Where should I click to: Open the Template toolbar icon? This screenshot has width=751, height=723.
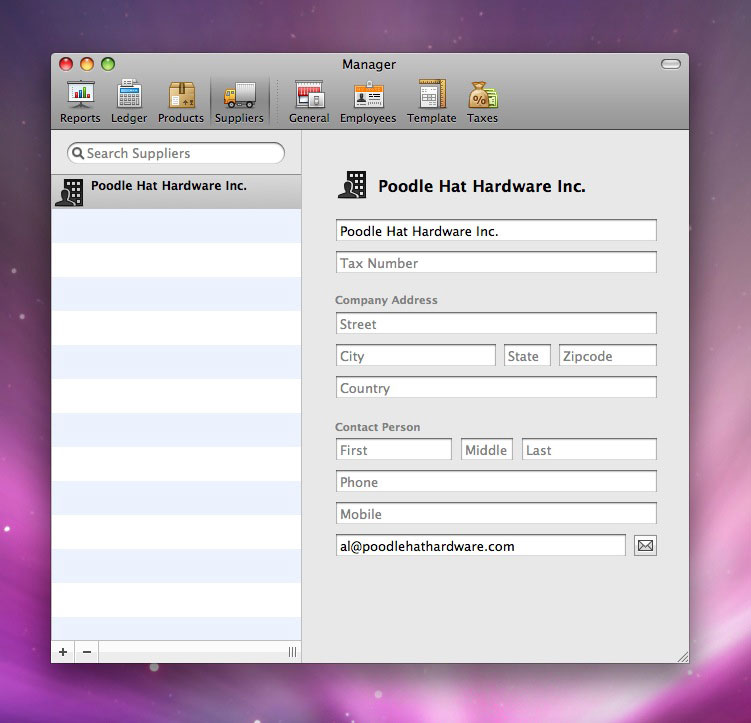point(432,94)
